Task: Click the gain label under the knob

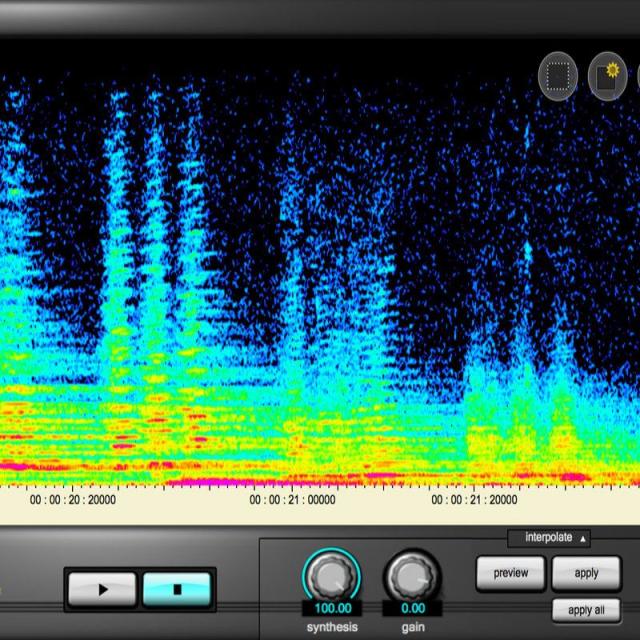Action: [x=411, y=627]
